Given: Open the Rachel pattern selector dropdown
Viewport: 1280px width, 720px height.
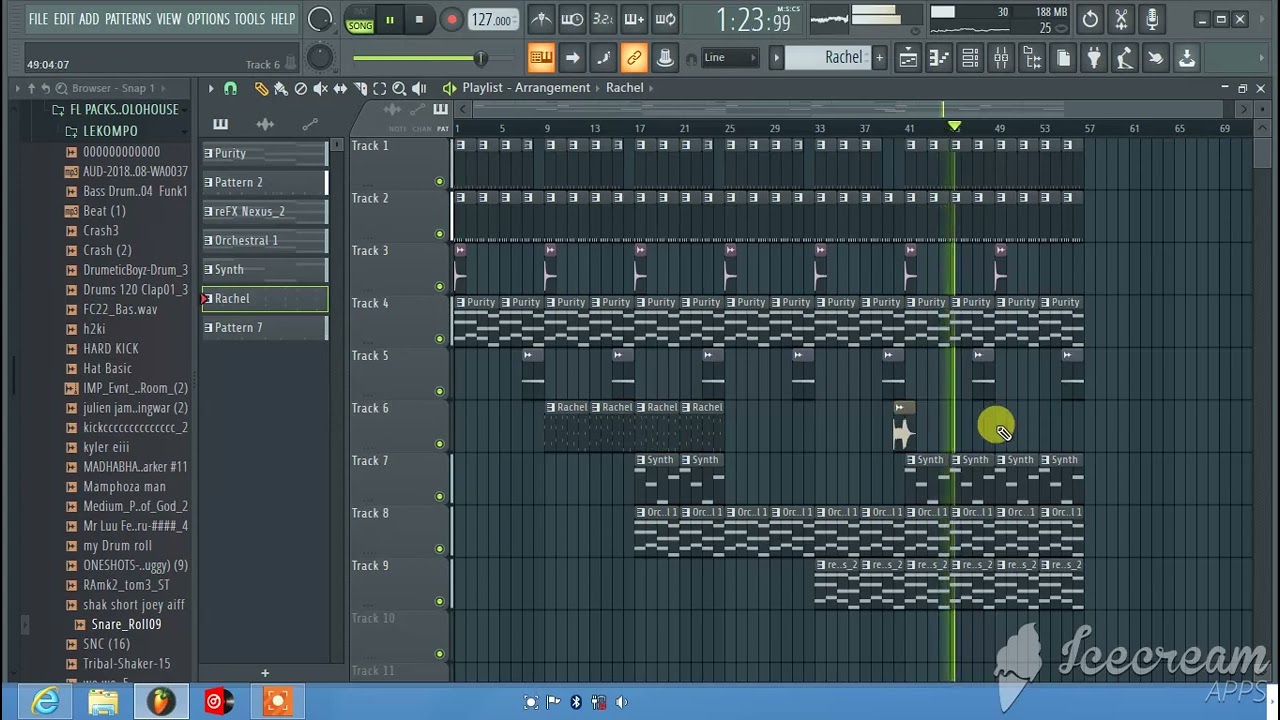Looking at the screenshot, I should coord(828,58).
